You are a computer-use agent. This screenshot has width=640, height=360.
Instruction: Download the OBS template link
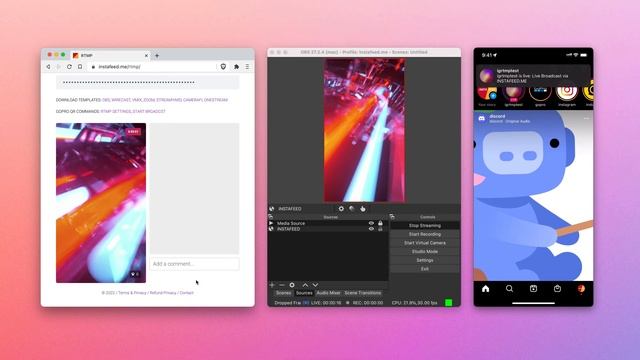pos(106,100)
